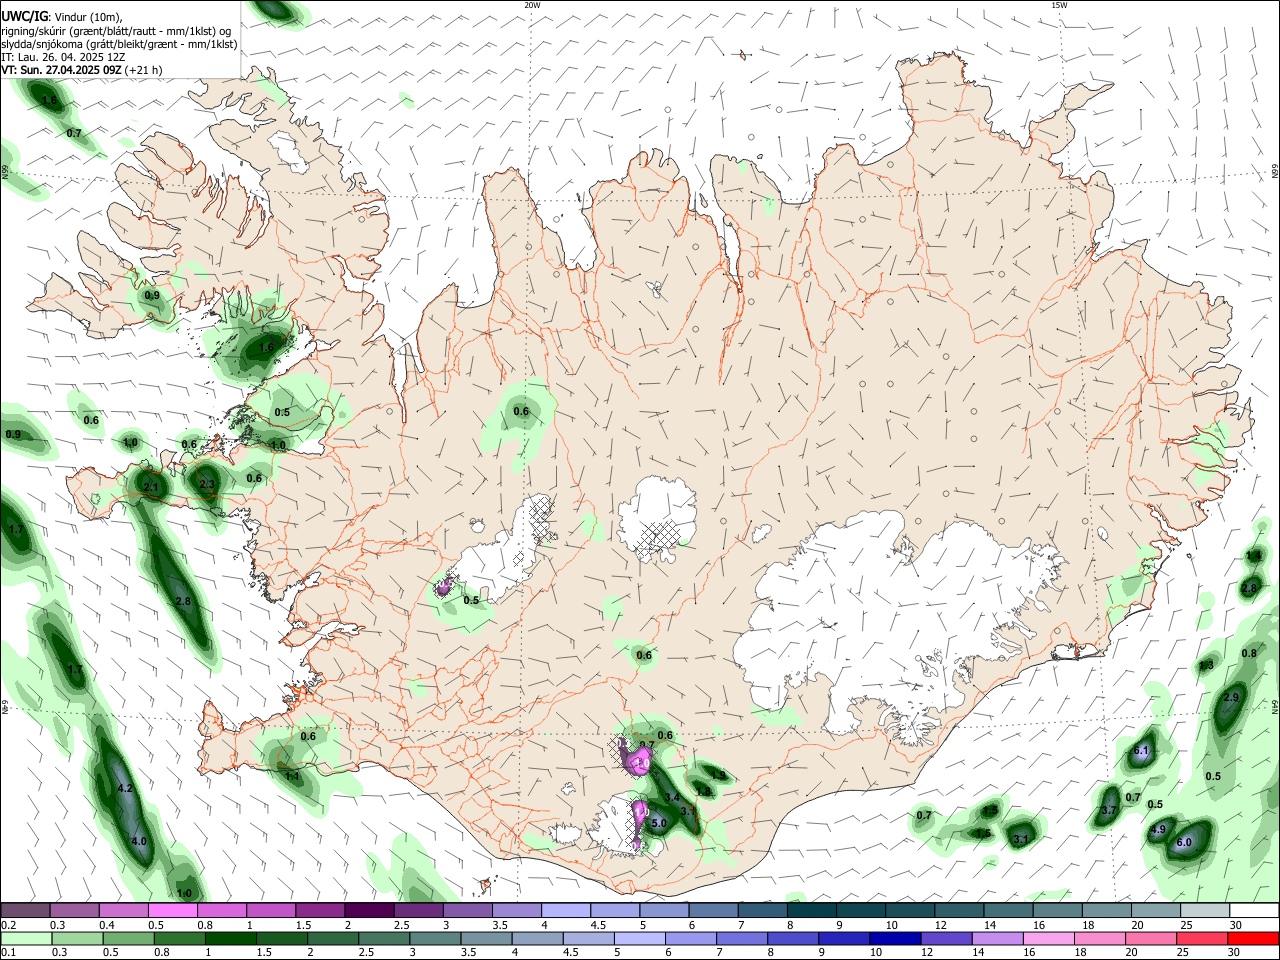Click the white top-row swatch starting at 30
The height and width of the screenshot is (960, 1280).
coord(1254,911)
